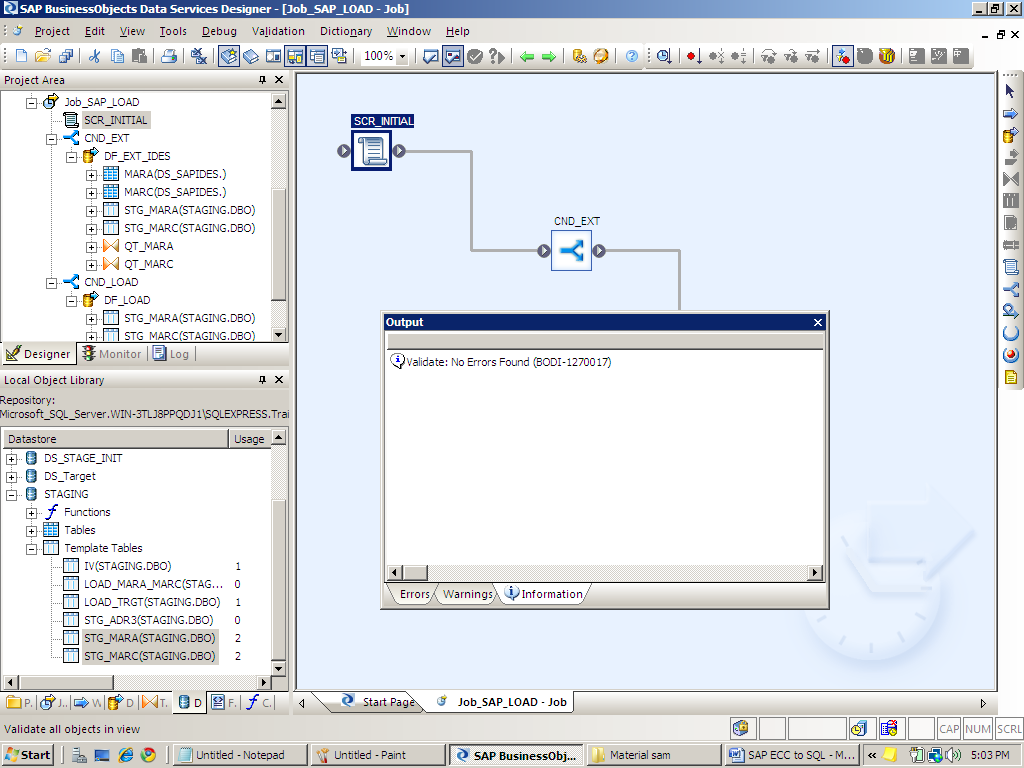Toggle the filters and breakpoints button

(842, 56)
